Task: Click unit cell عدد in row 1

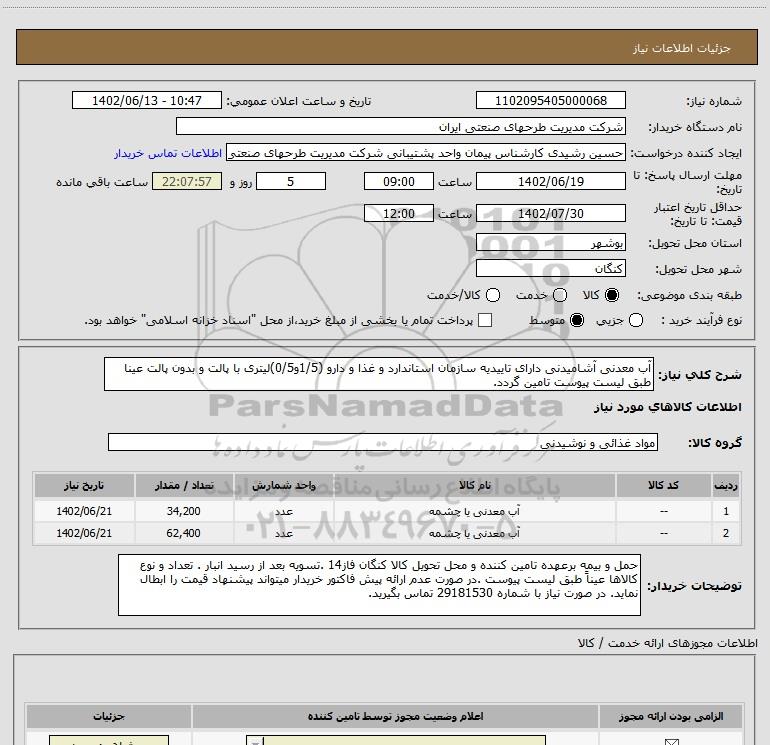Action: [284, 511]
